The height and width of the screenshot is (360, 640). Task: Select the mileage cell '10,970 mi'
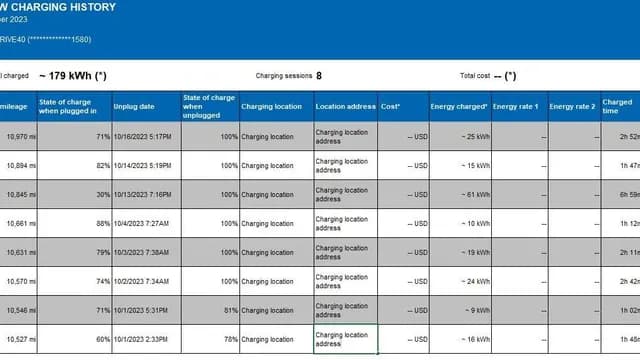[18, 136]
